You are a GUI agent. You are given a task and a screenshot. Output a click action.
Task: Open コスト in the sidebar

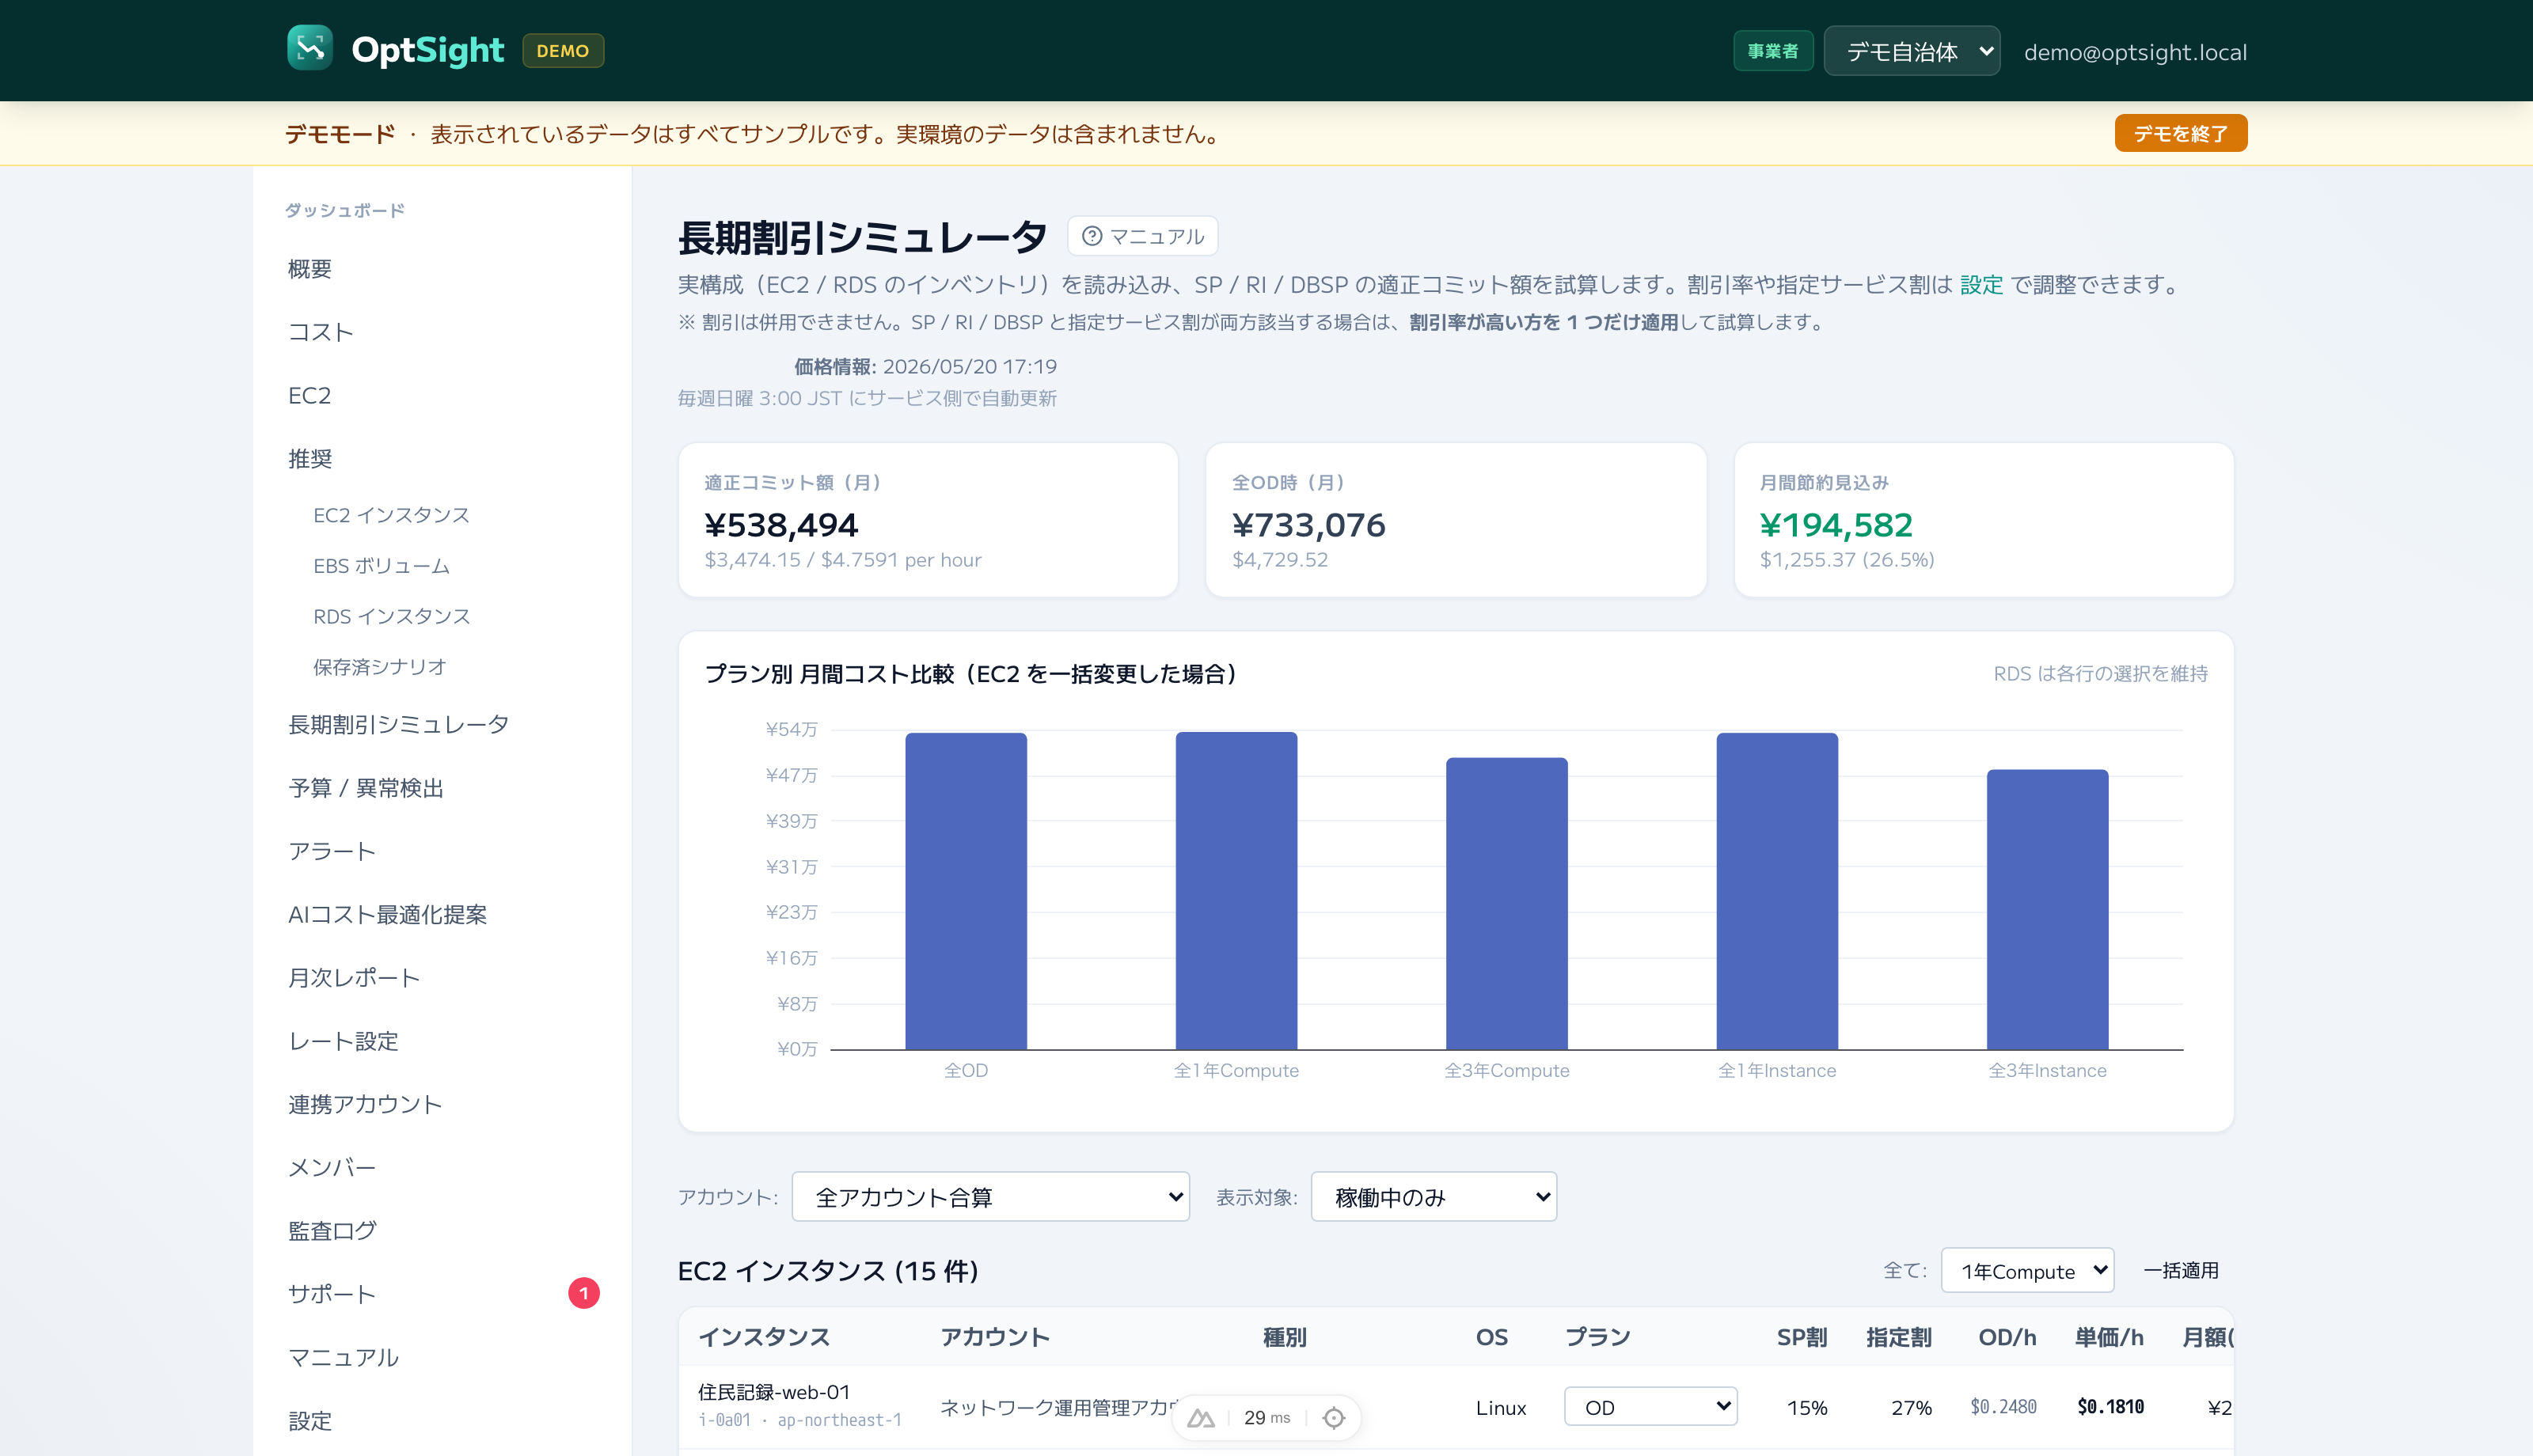tap(321, 332)
